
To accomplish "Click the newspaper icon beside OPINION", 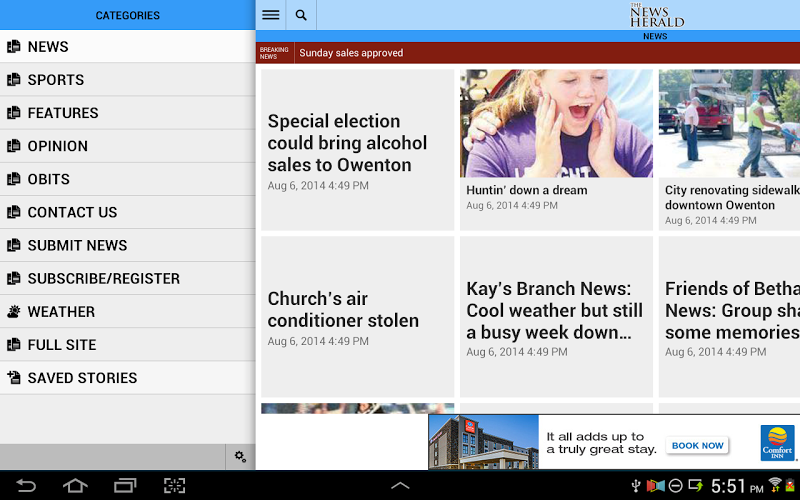I will point(14,146).
